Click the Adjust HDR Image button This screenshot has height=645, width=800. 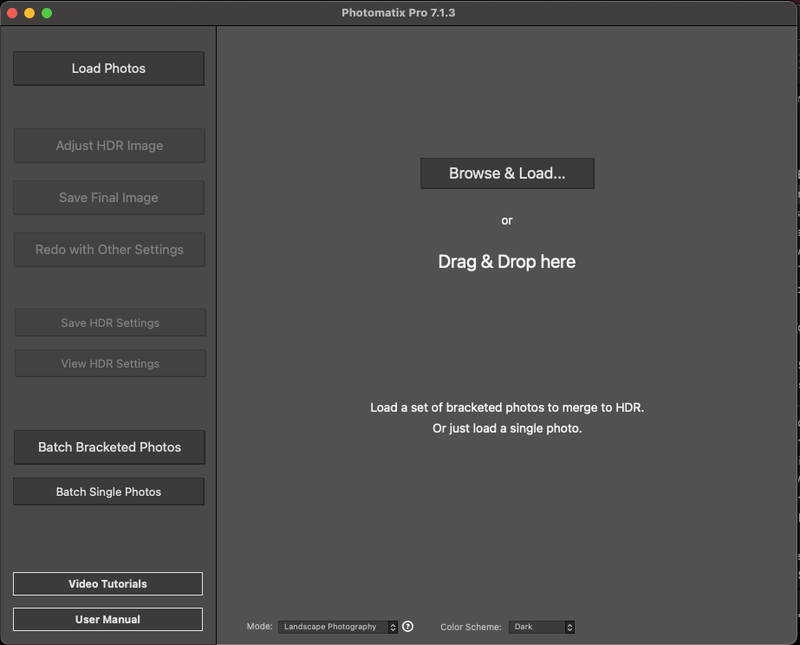click(x=109, y=146)
